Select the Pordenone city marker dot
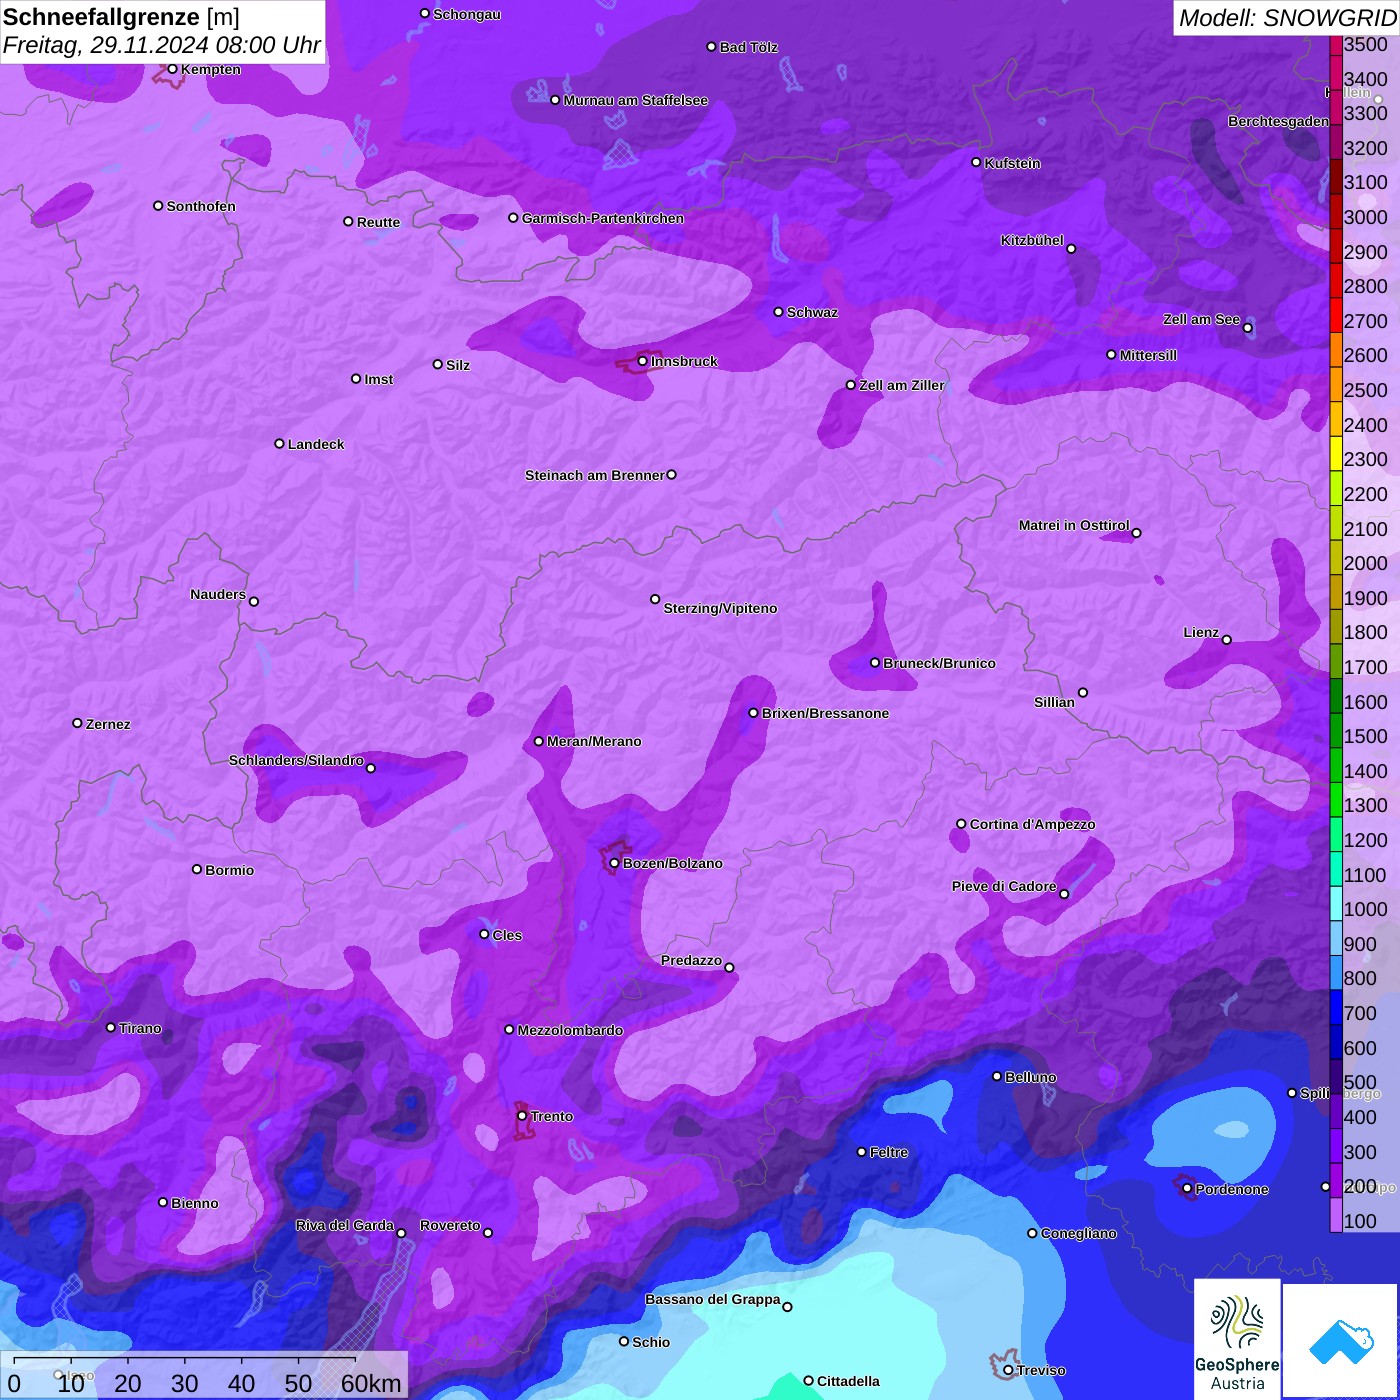1400x1400 pixels. [x=1187, y=1188]
